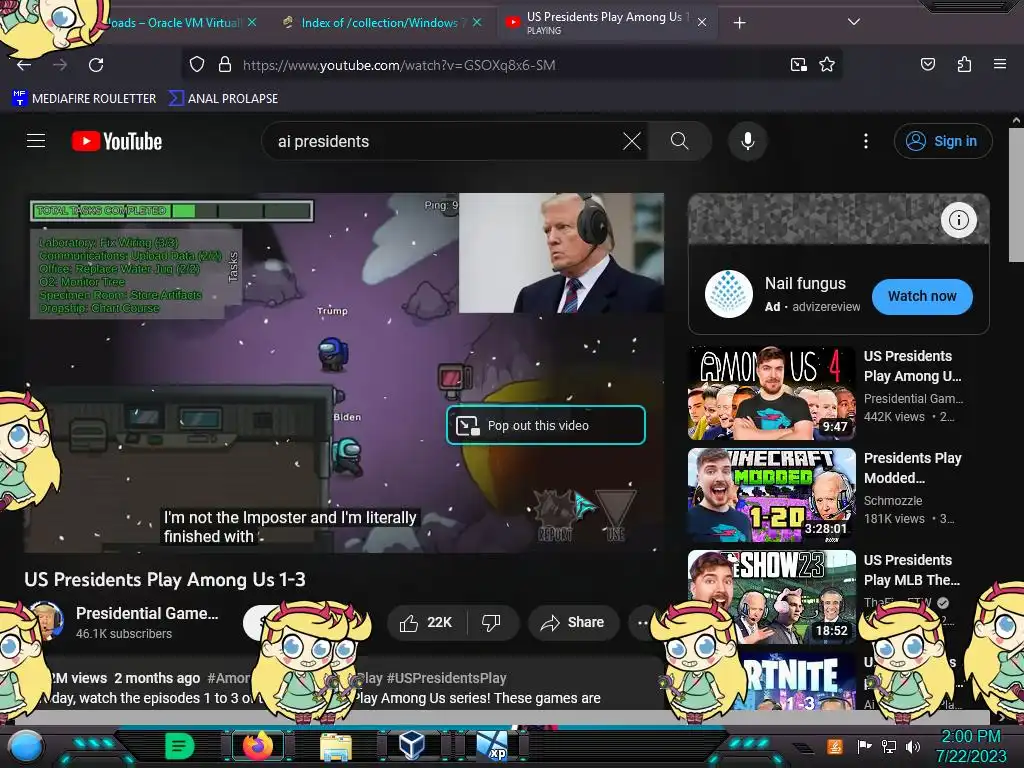Open the Extensions puzzle icon
This screenshot has width=1024, height=768.
click(964, 65)
